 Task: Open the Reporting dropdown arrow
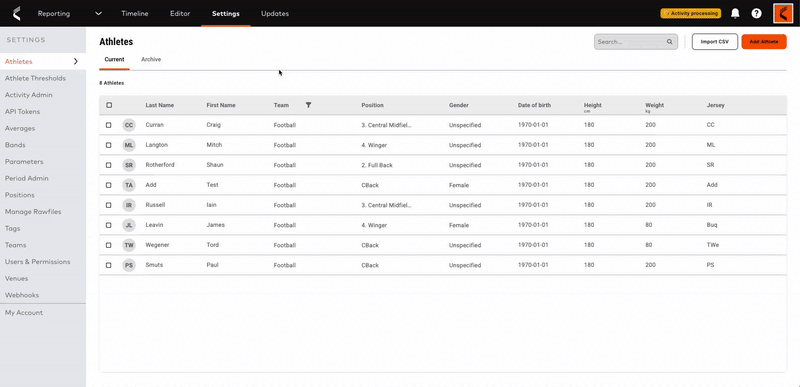point(98,14)
